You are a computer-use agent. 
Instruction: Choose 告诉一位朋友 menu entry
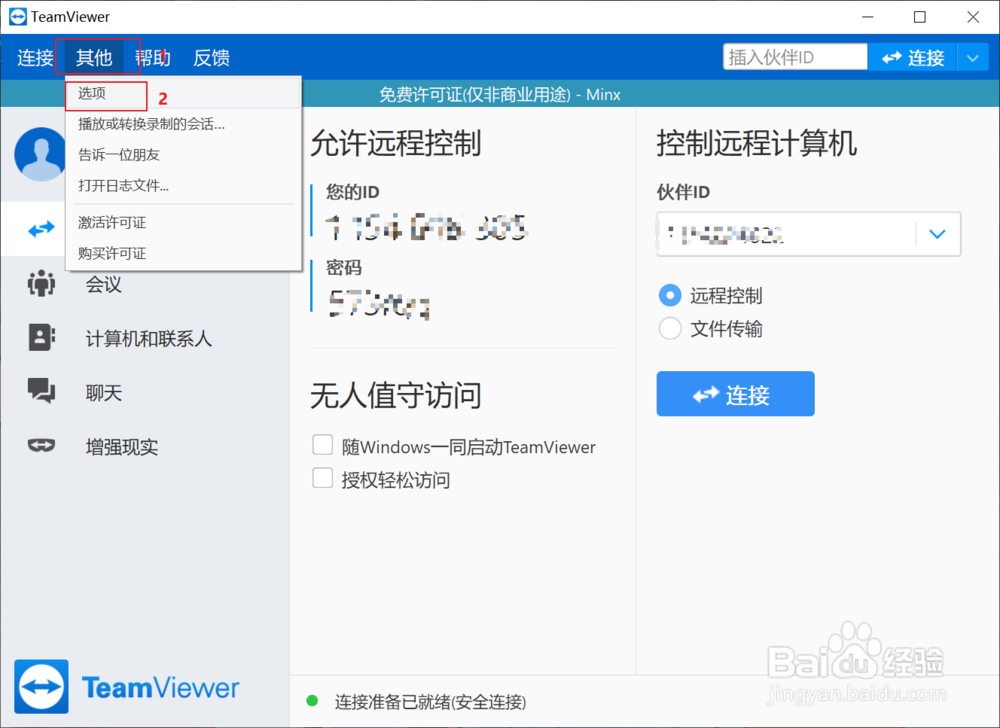tap(184, 154)
